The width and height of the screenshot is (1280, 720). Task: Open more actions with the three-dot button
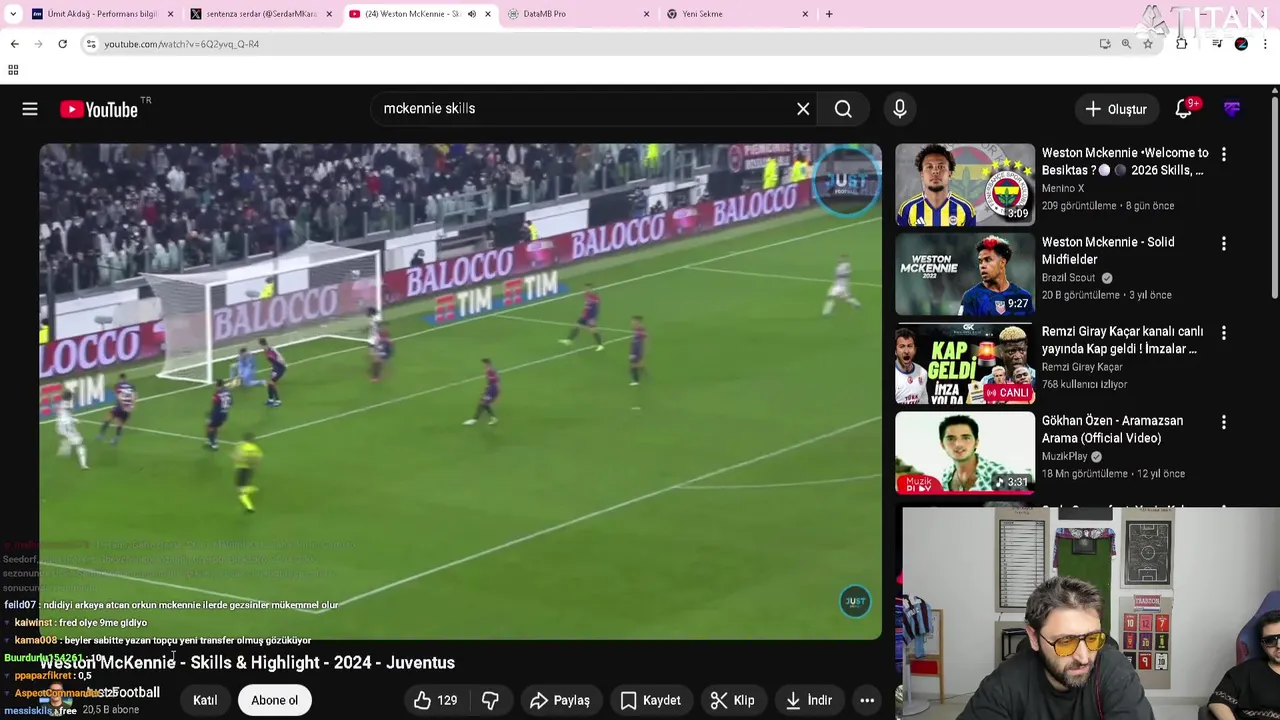pos(867,700)
